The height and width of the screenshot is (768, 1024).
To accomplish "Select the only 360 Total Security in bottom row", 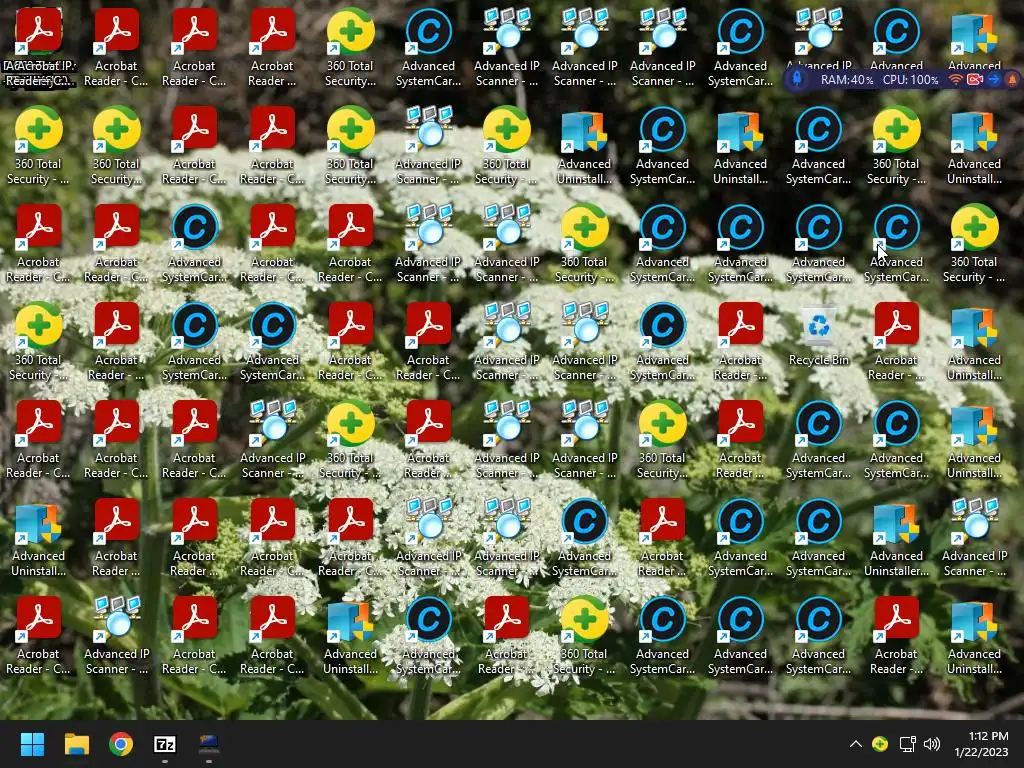I will 584,634.
